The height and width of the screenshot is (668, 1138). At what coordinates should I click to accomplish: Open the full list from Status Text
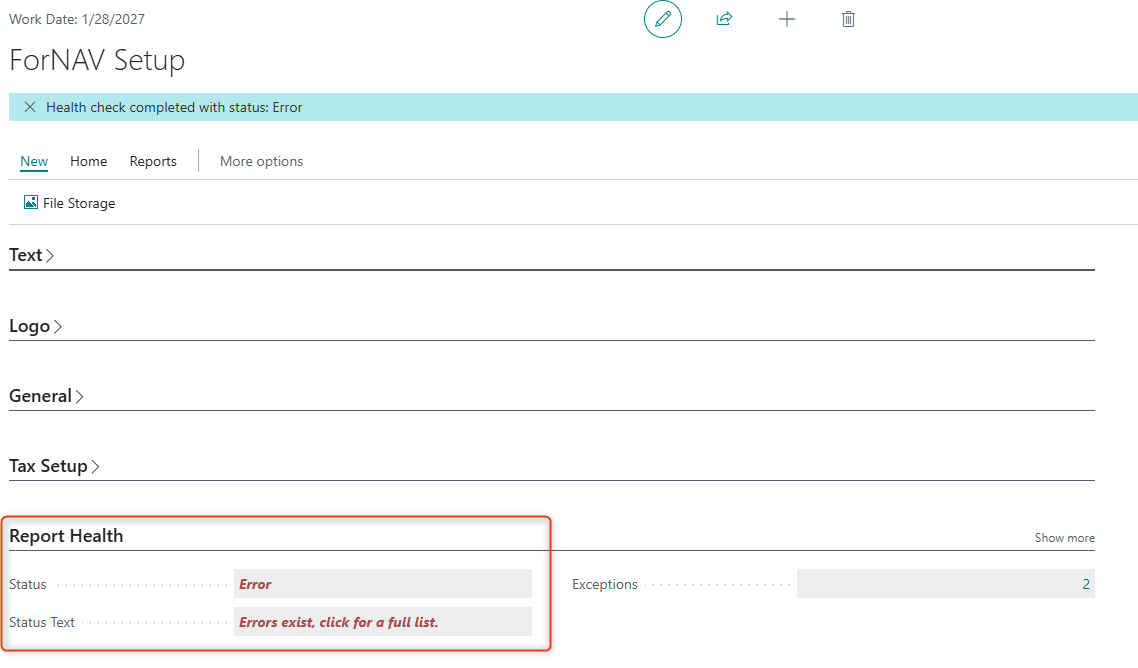click(382, 622)
